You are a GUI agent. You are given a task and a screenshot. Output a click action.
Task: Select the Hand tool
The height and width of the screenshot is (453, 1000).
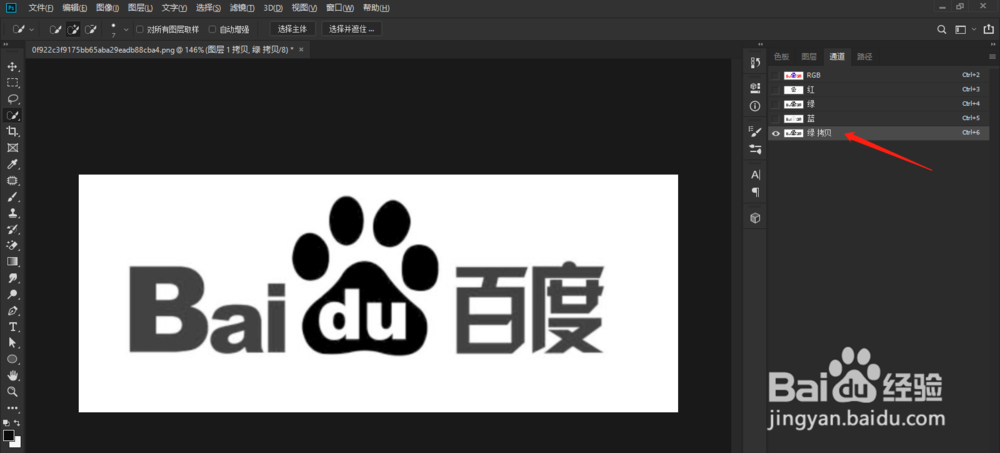tap(12, 375)
